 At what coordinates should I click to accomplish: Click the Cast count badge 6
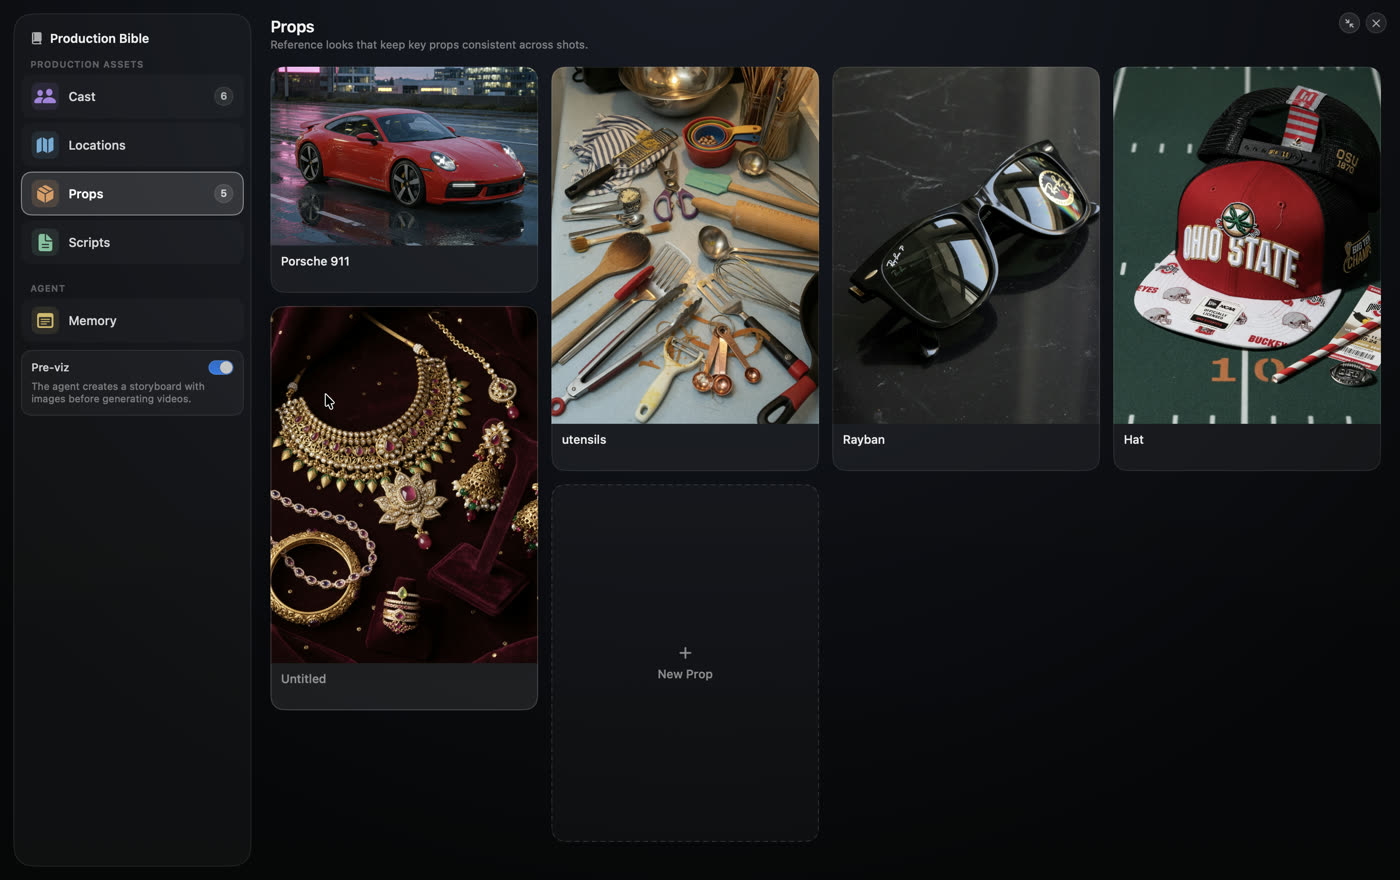(223, 96)
